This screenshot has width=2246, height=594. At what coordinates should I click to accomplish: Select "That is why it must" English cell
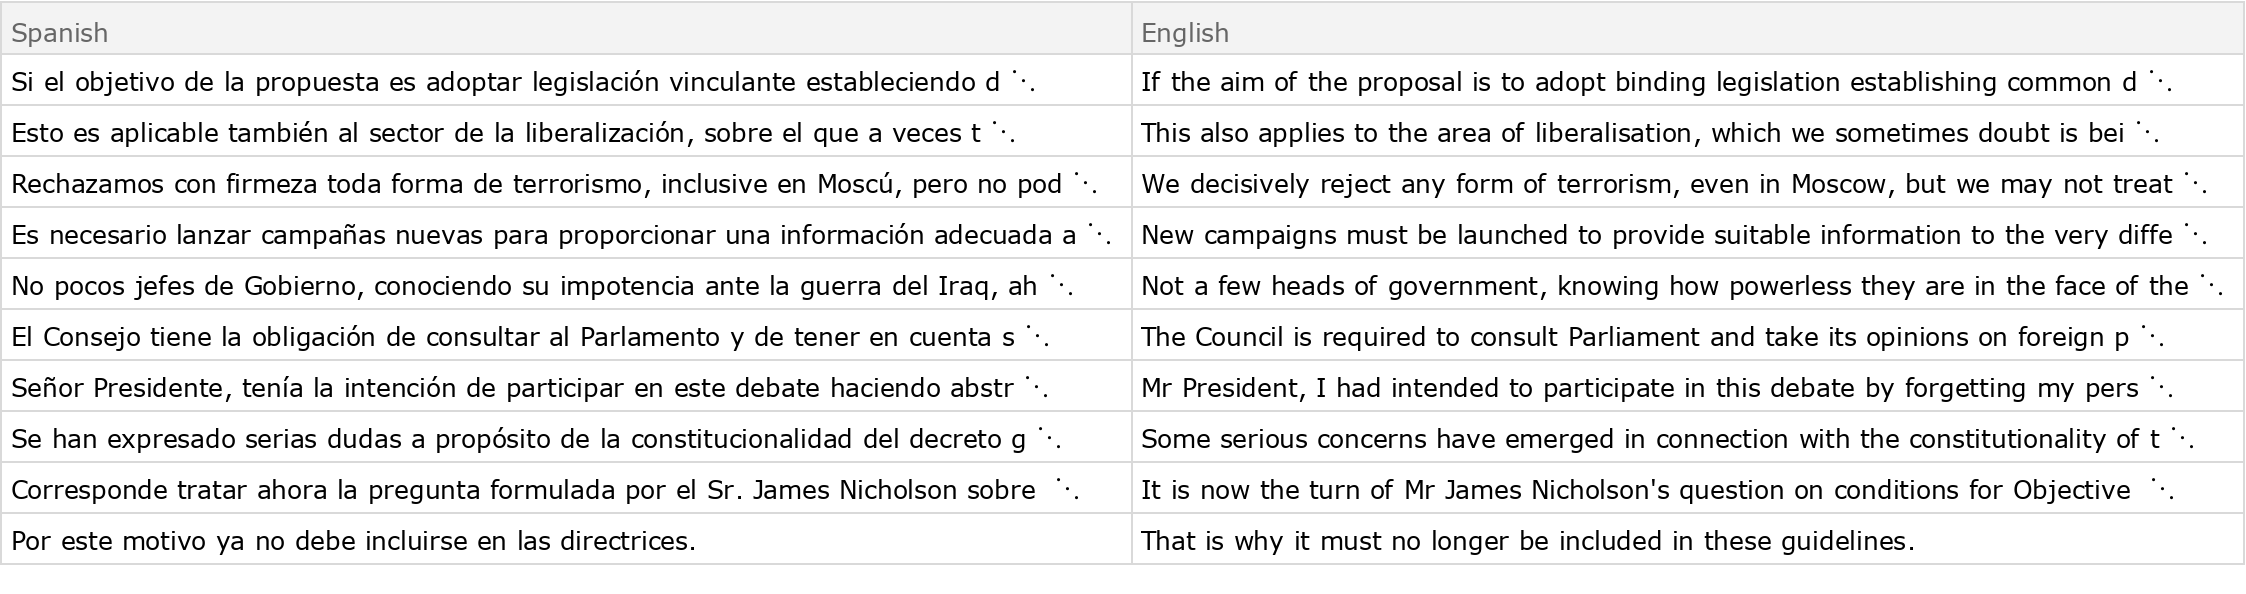pos(1527,541)
